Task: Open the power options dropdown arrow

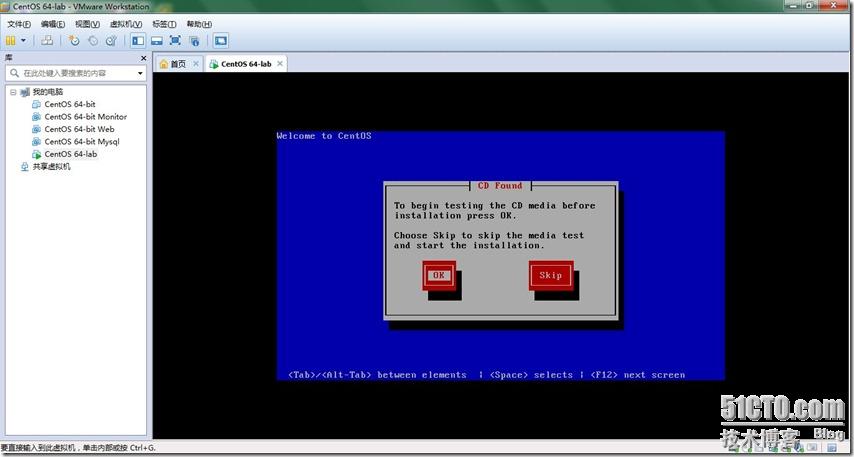Action: coord(23,40)
